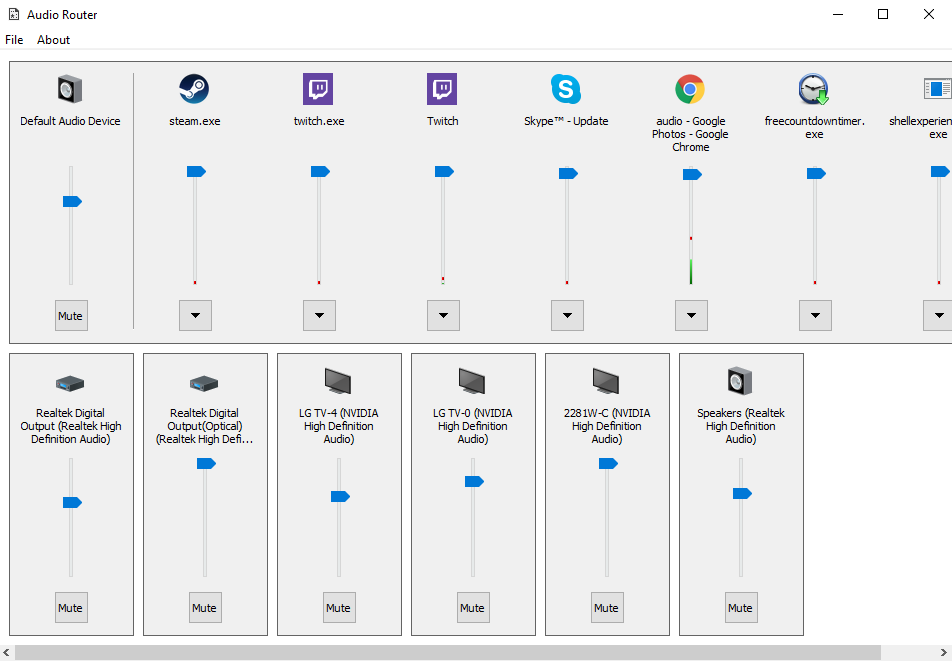Screen dimensions: 952x661
Task: Click the LG TV-0 monitor icon
Action: tap(472, 382)
